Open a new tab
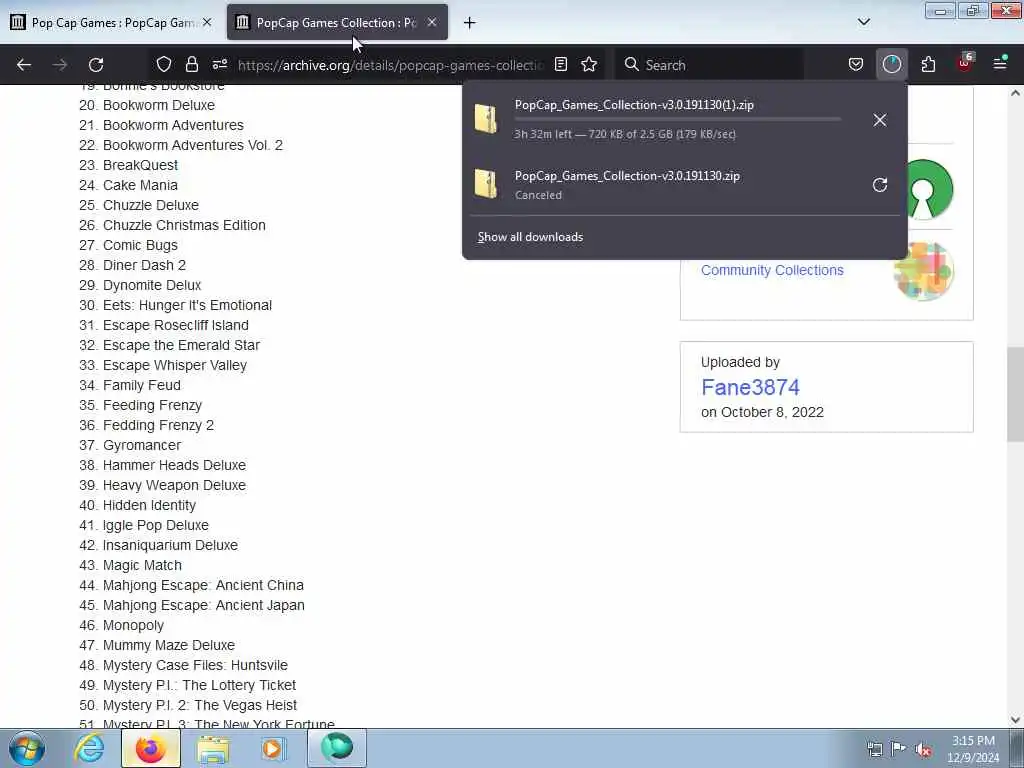 470,23
